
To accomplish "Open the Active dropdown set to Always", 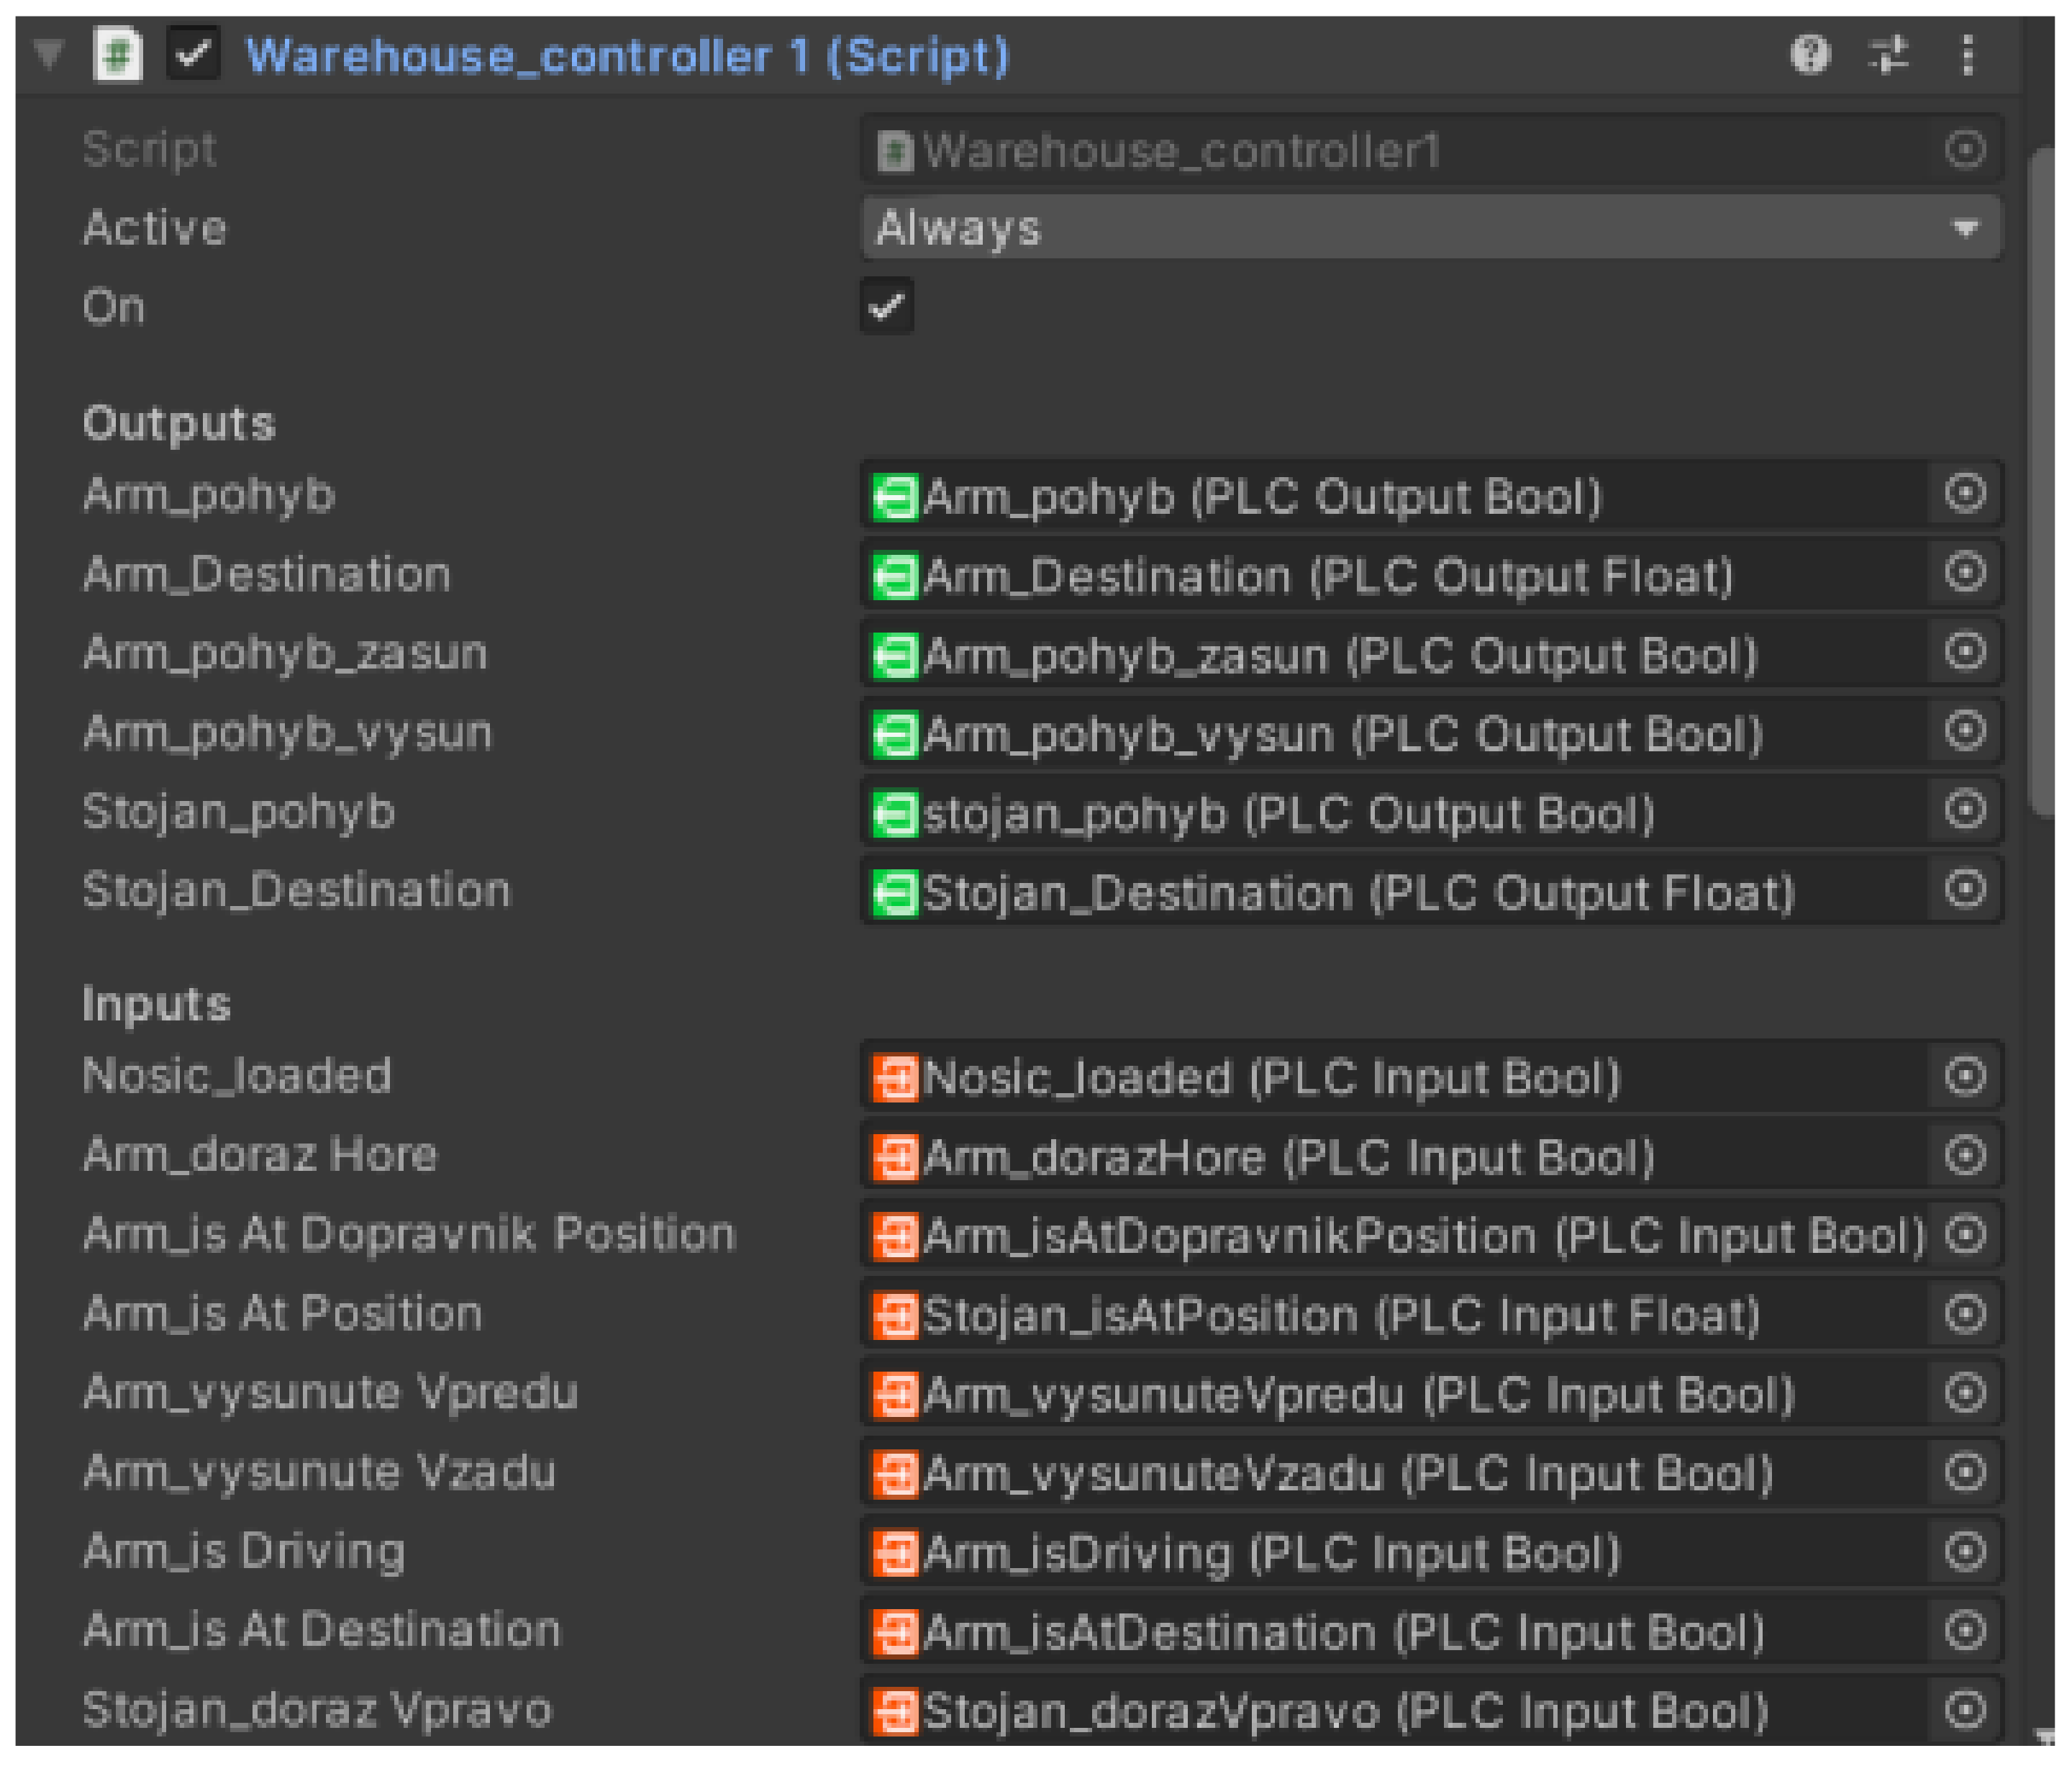I will [x=1430, y=228].
